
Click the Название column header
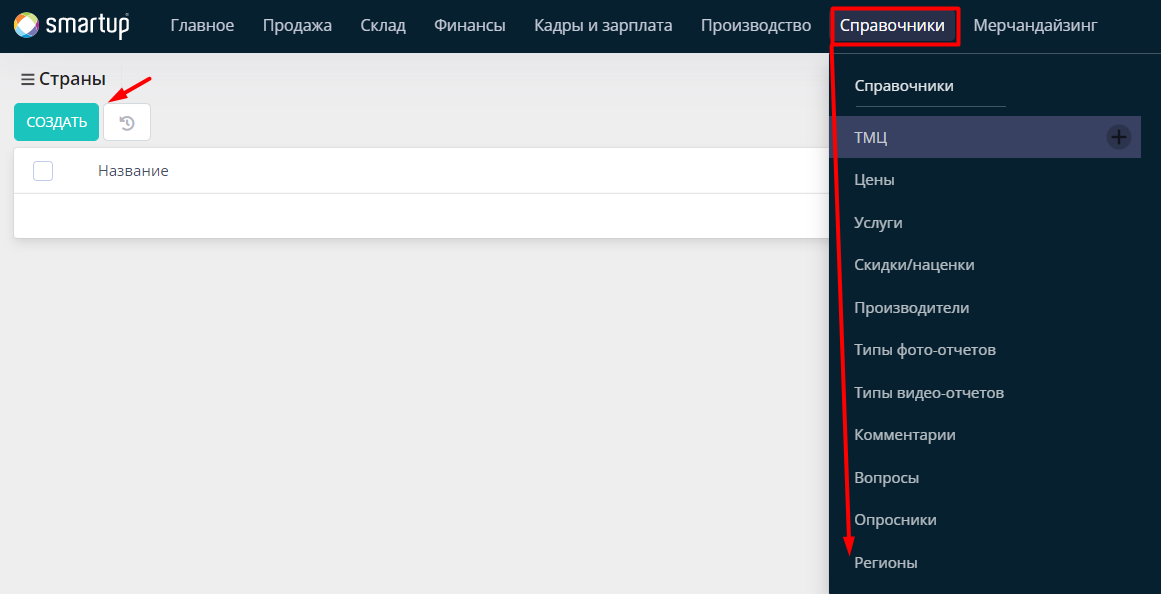pos(133,171)
